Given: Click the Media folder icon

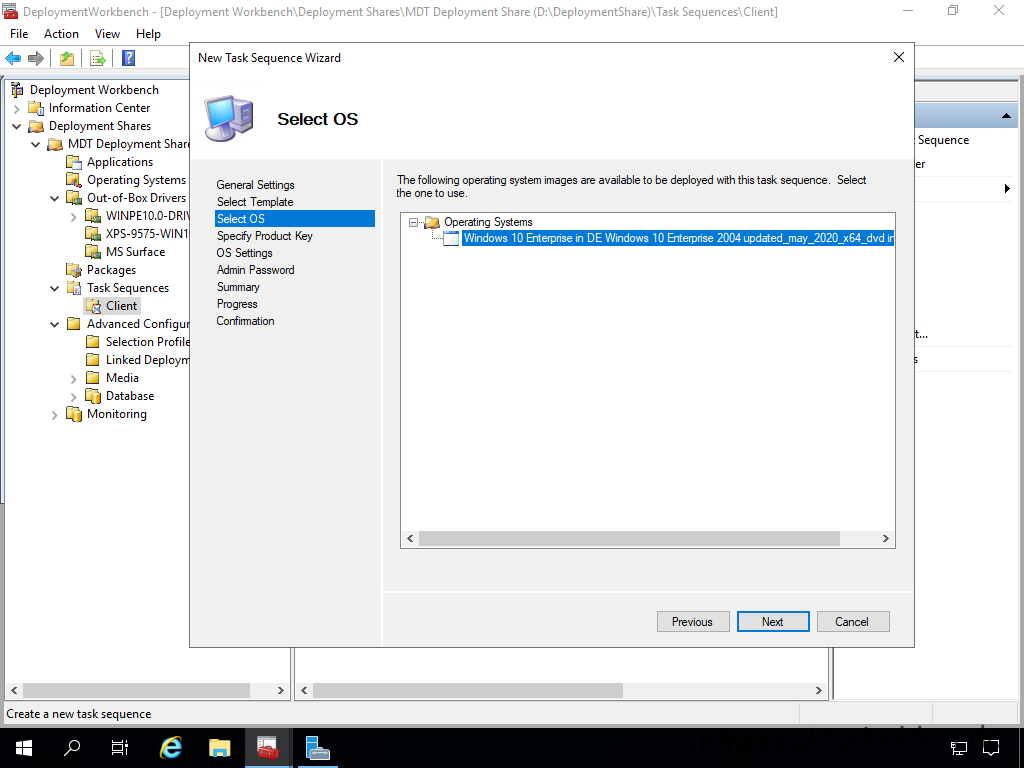Looking at the screenshot, I should tap(93, 378).
